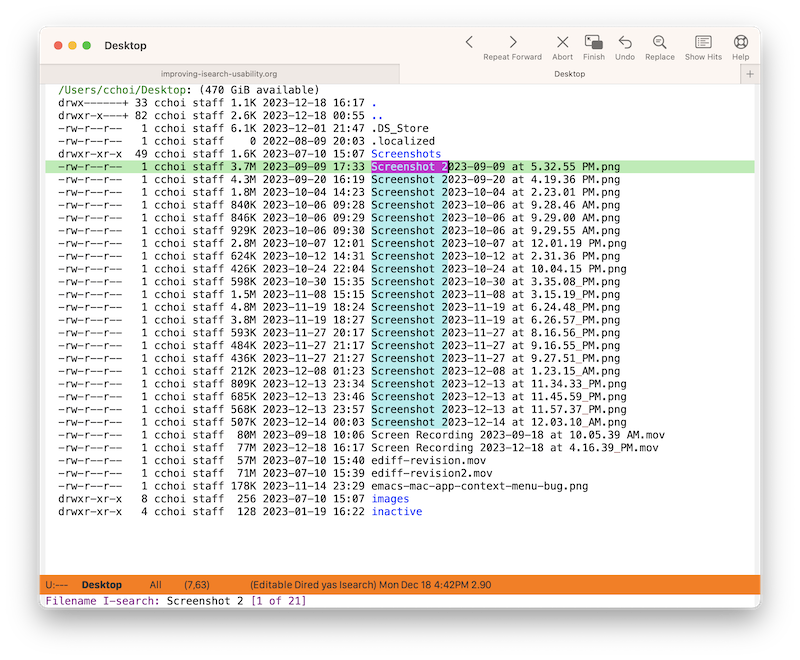Open the inactive directory
This screenshot has width=800, height=660.
396,512
